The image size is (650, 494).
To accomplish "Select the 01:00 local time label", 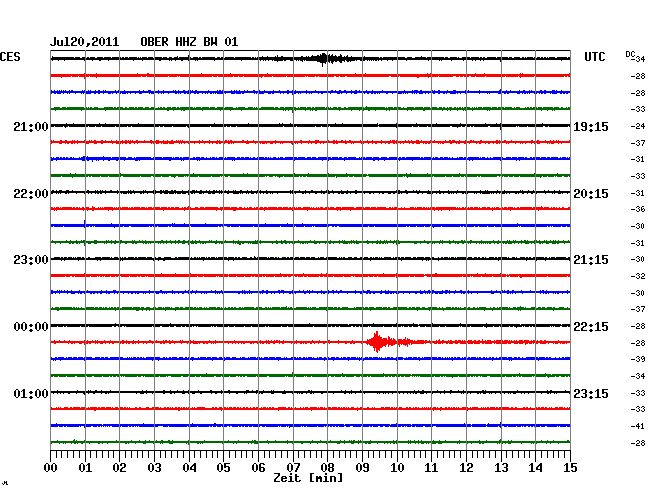I will coord(31,393).
